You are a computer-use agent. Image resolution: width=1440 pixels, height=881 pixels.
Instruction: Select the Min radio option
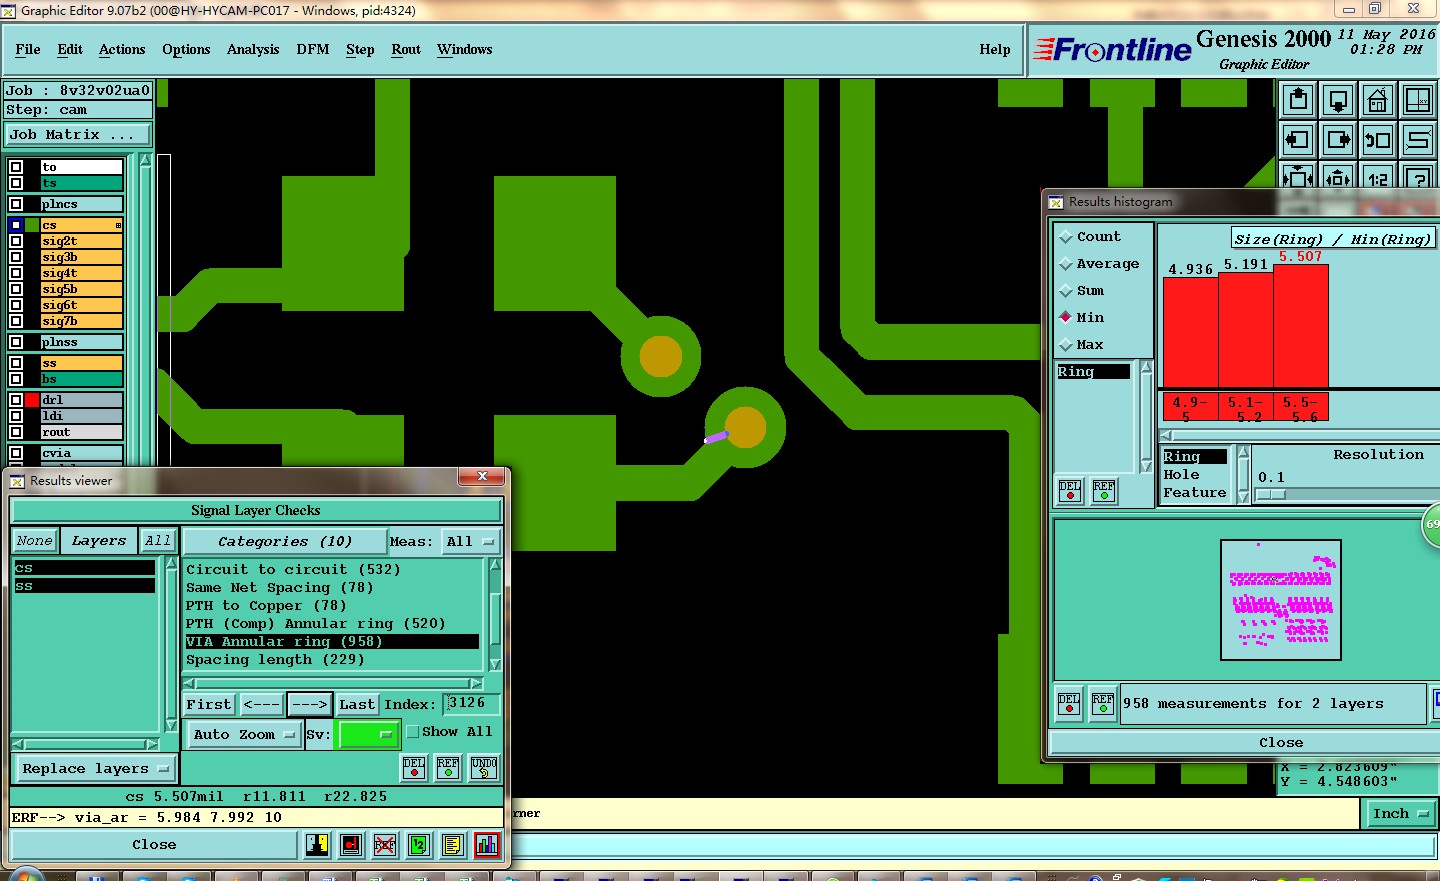(1066, 318)
